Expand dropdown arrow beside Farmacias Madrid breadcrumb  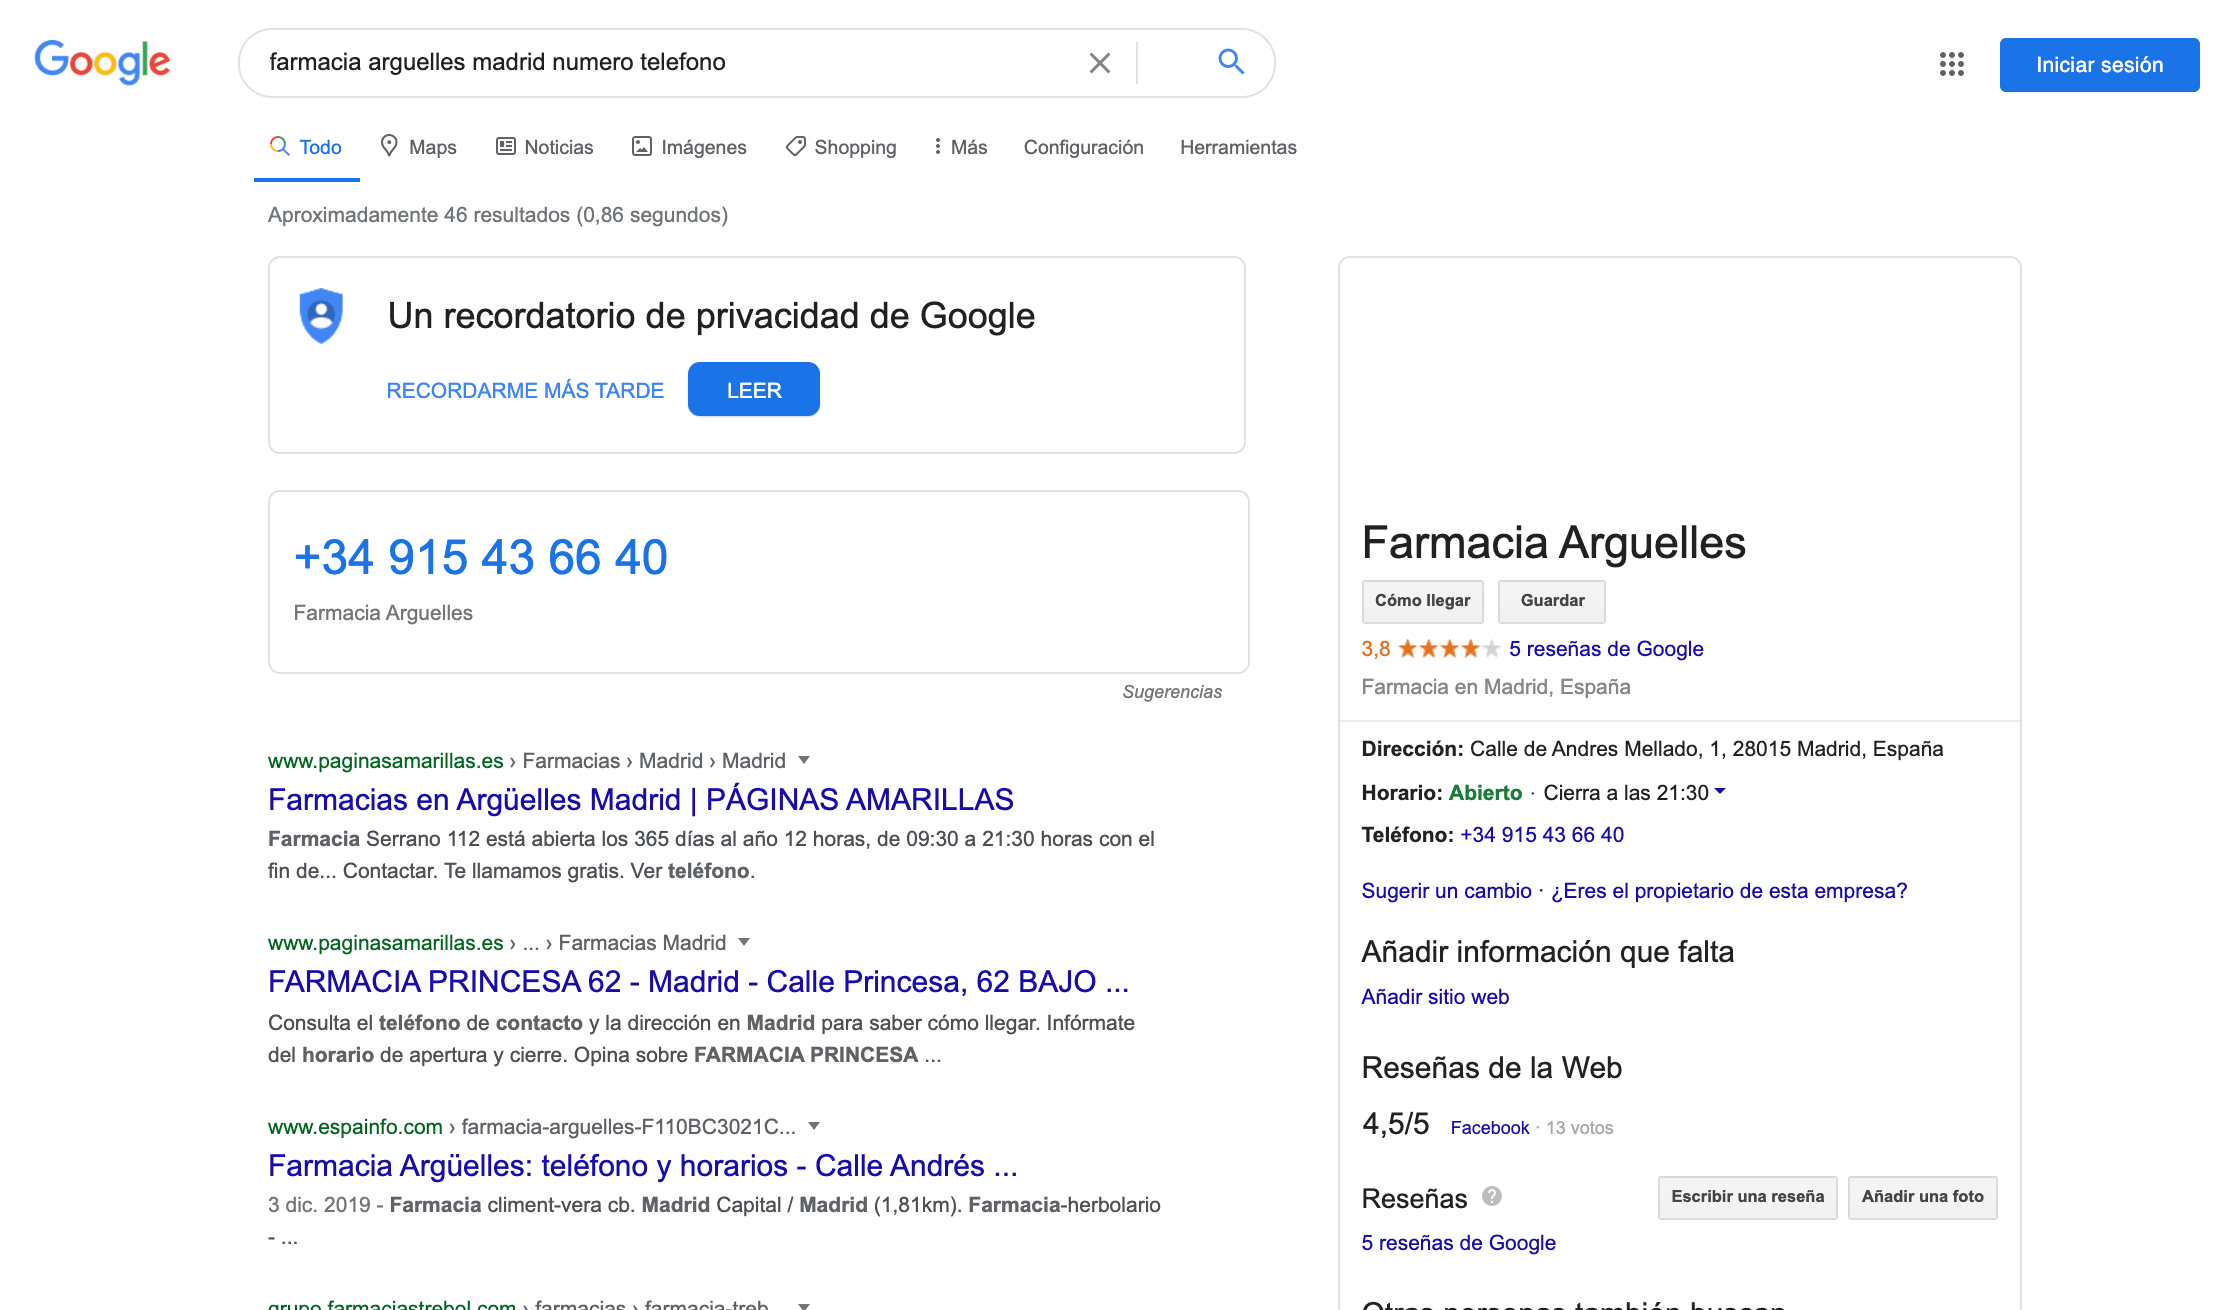click(744, 943)
